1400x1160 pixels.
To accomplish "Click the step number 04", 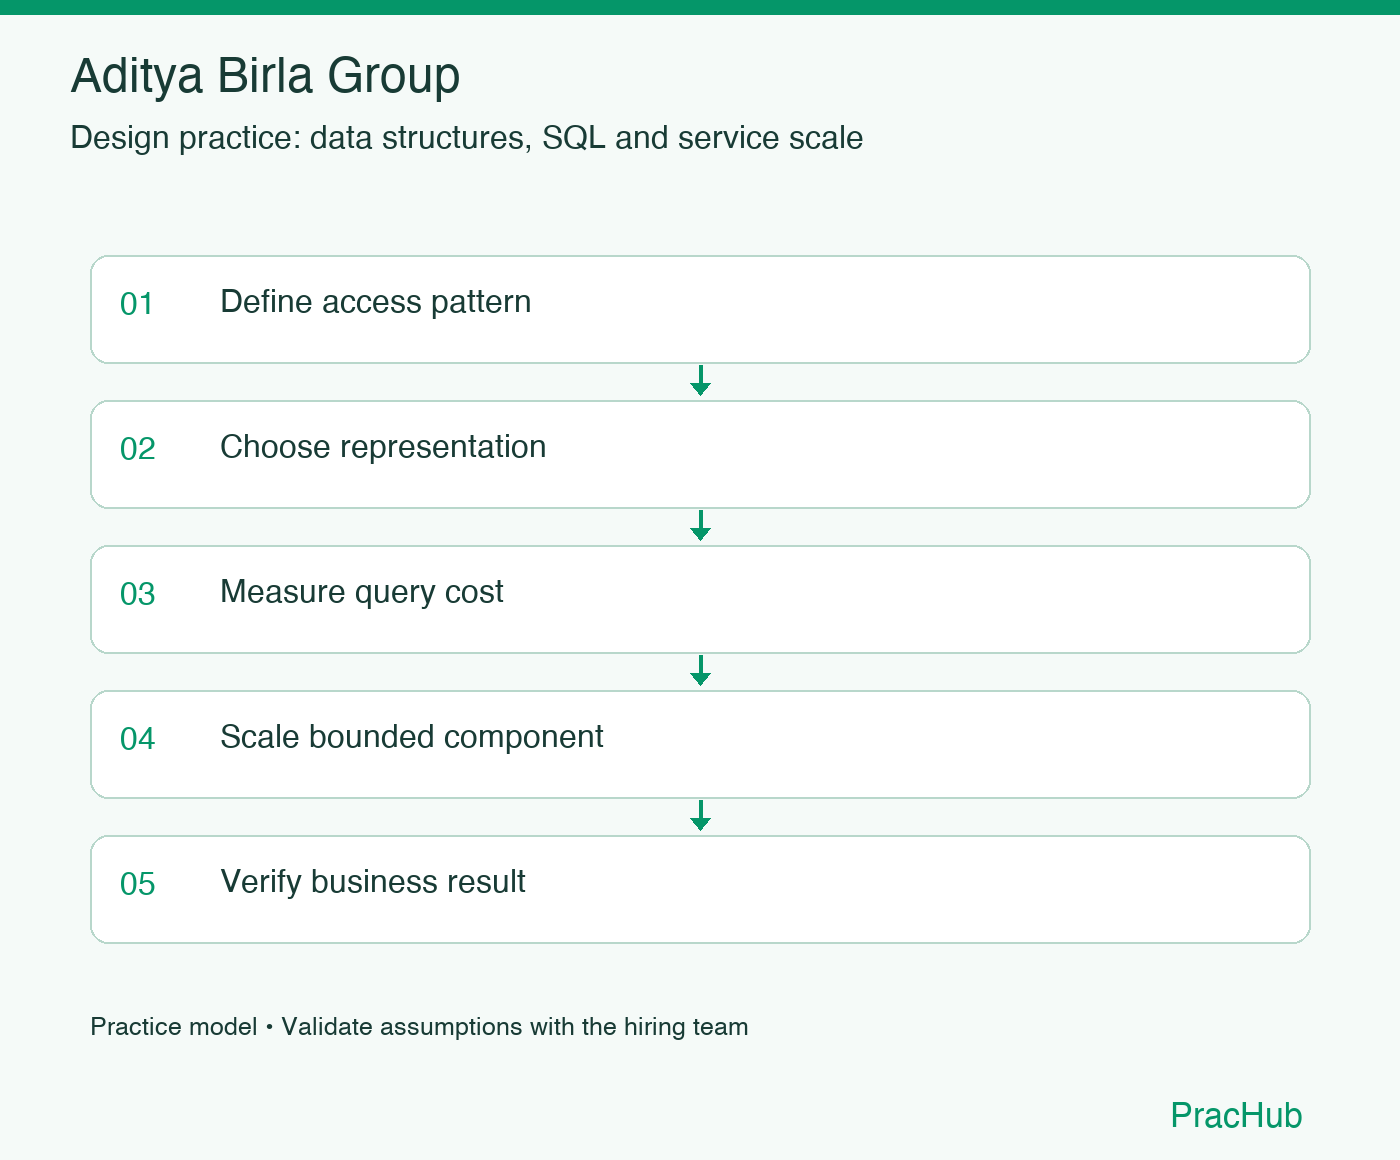I will click(138, 739).
